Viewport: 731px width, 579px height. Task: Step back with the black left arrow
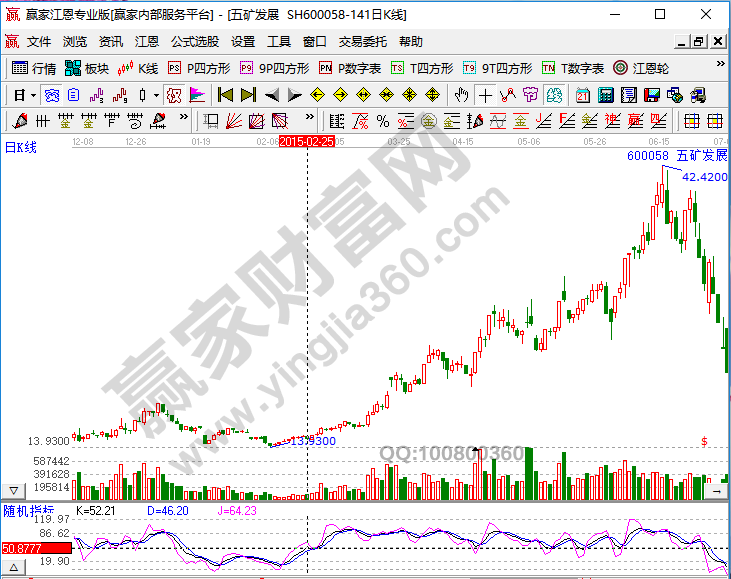point(272,95)
